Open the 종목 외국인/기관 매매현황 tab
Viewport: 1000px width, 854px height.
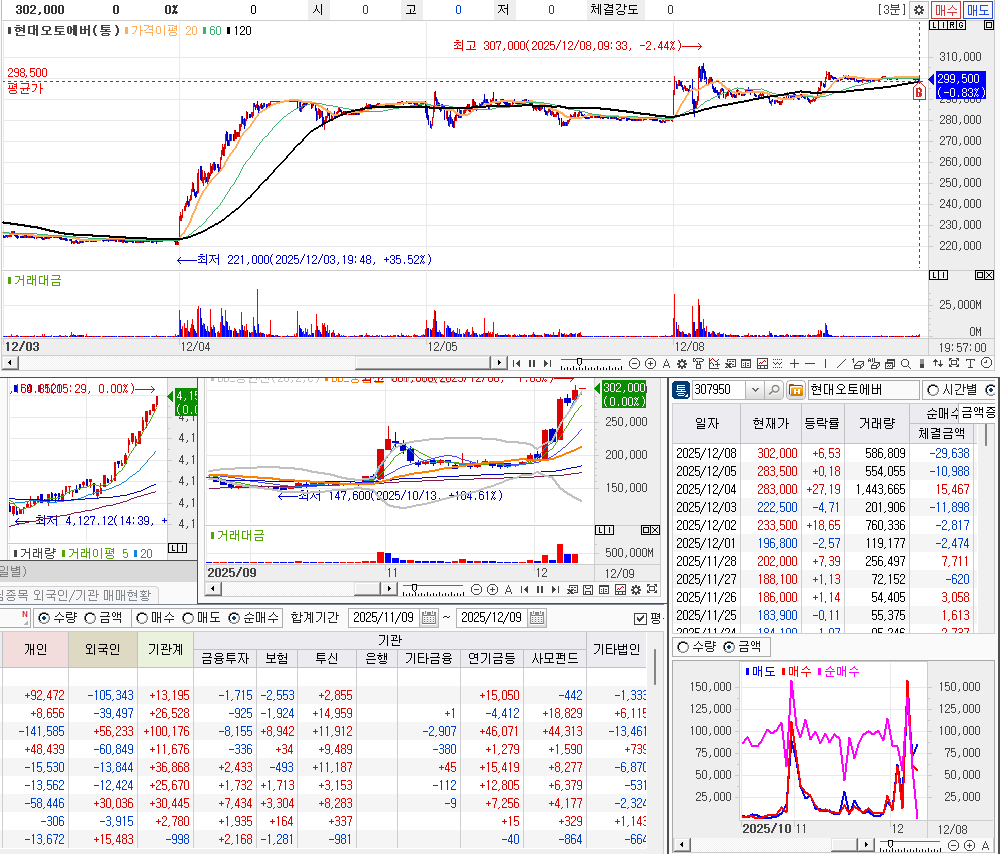coord(76,595)
